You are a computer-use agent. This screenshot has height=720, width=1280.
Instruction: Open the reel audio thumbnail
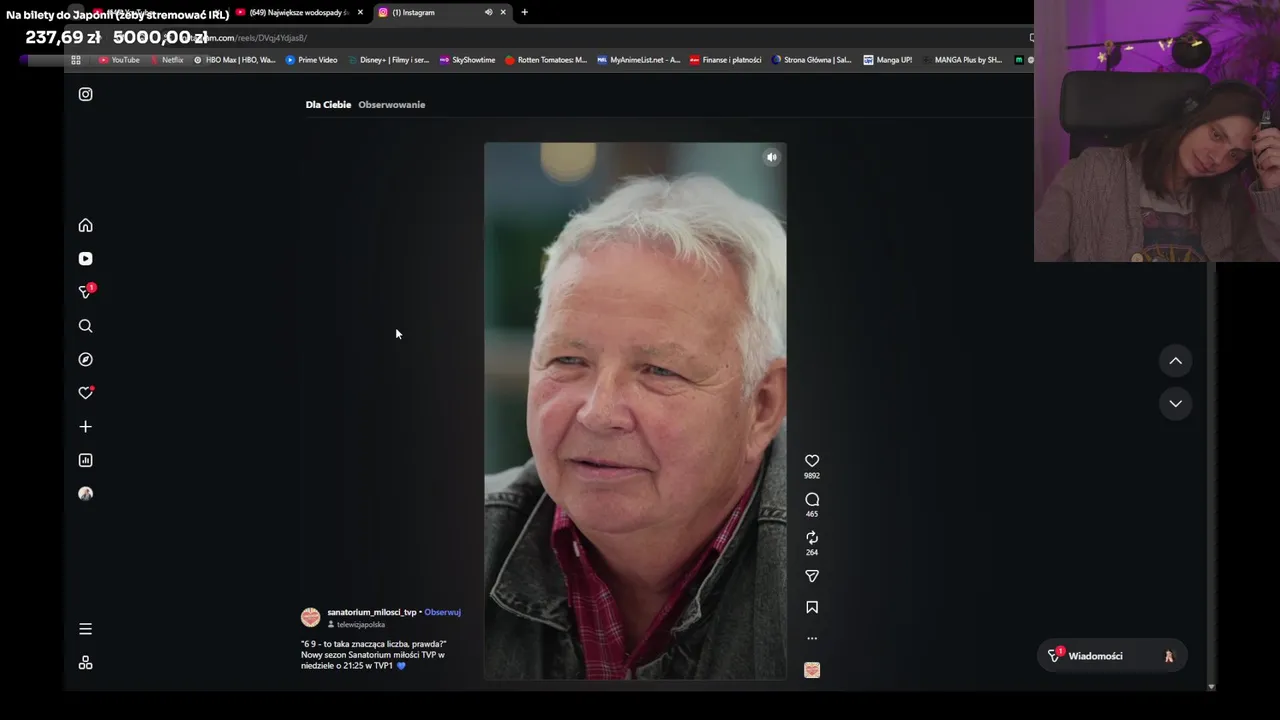(812, 670)
